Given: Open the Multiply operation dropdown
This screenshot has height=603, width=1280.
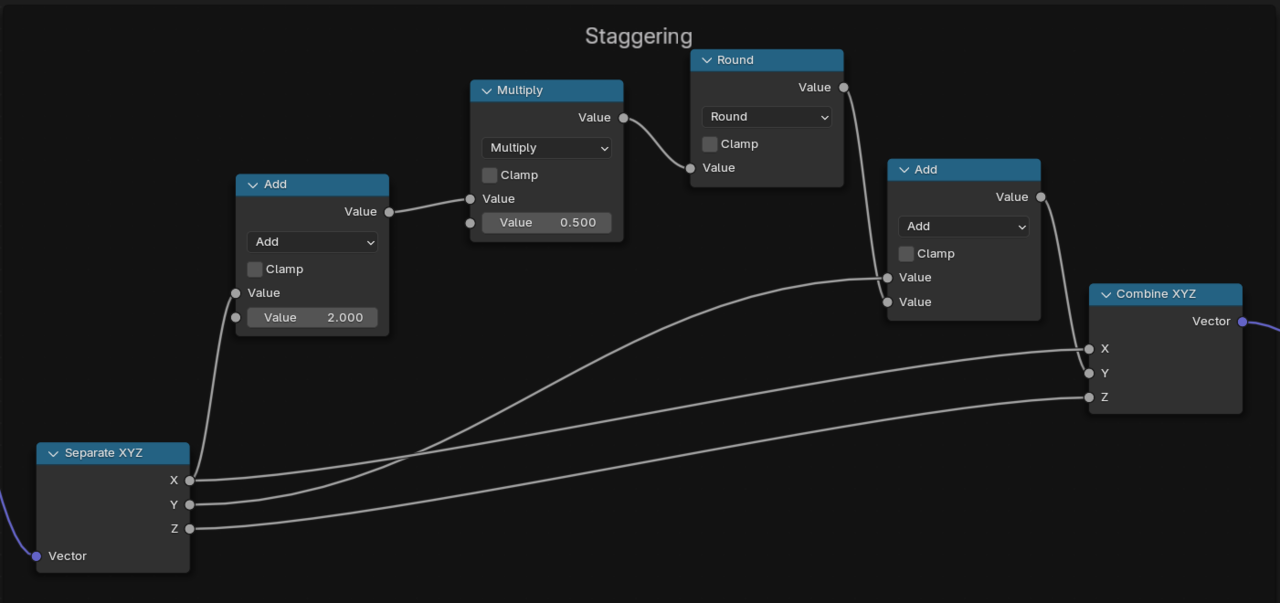Looking at the screenshot, I should 547,148.
